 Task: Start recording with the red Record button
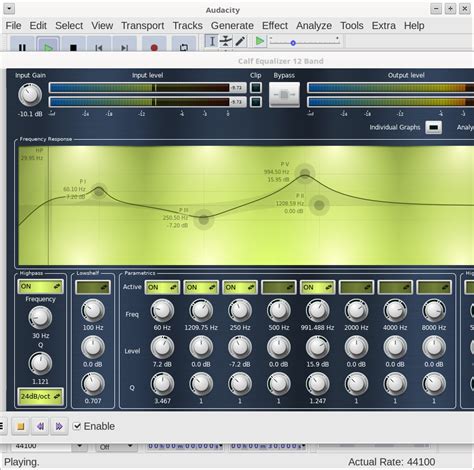[154, 45]
